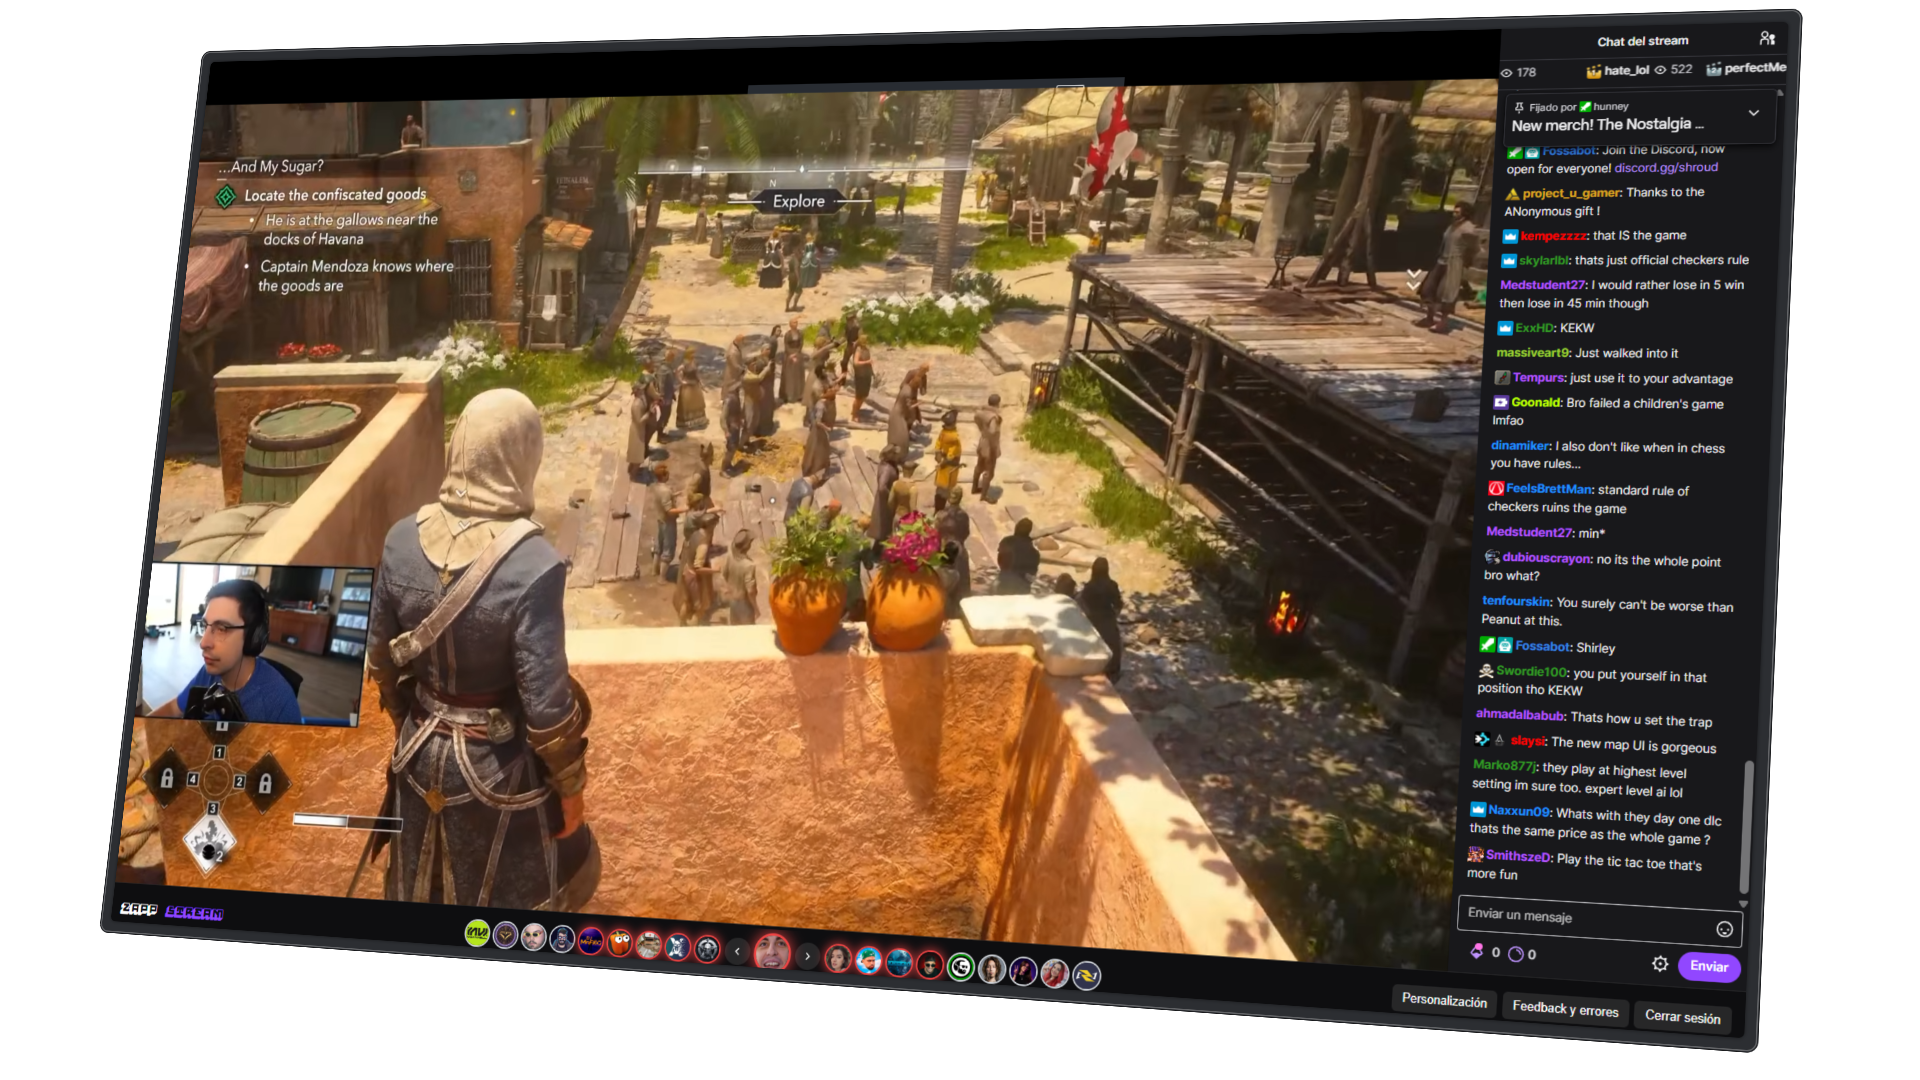This screenshot has height=1080, width=1920.
Task: Click Fossabot name beside 'Shirley' message
Action: 1543,647
